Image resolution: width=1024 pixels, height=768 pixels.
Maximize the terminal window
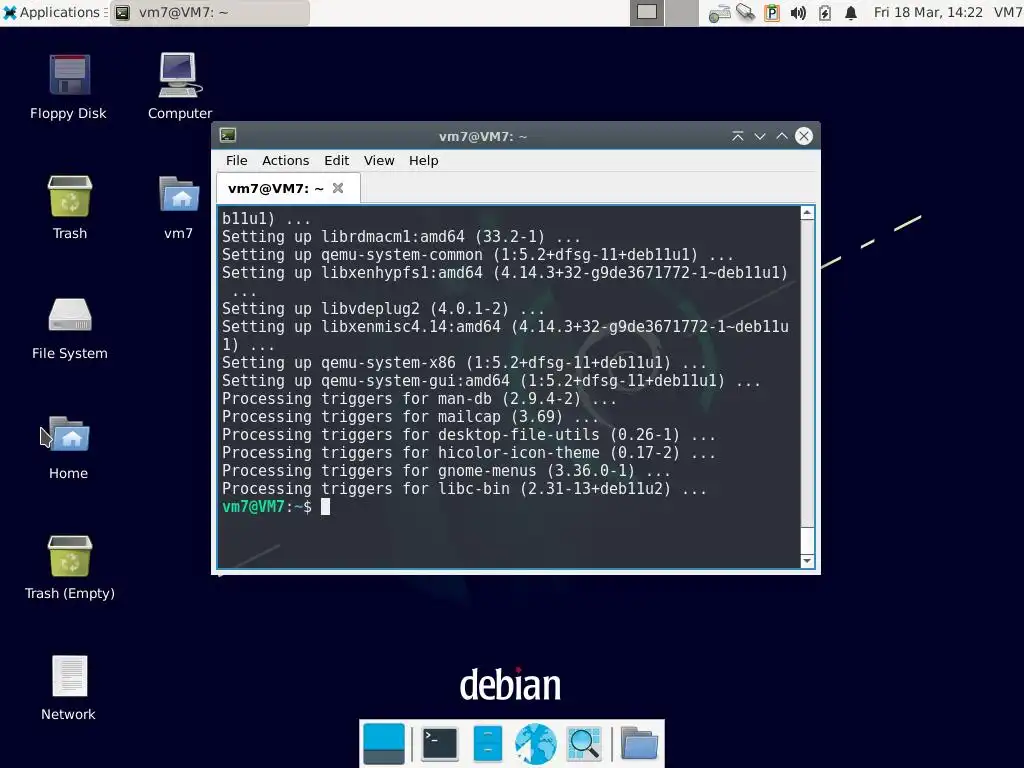point(782,136)
